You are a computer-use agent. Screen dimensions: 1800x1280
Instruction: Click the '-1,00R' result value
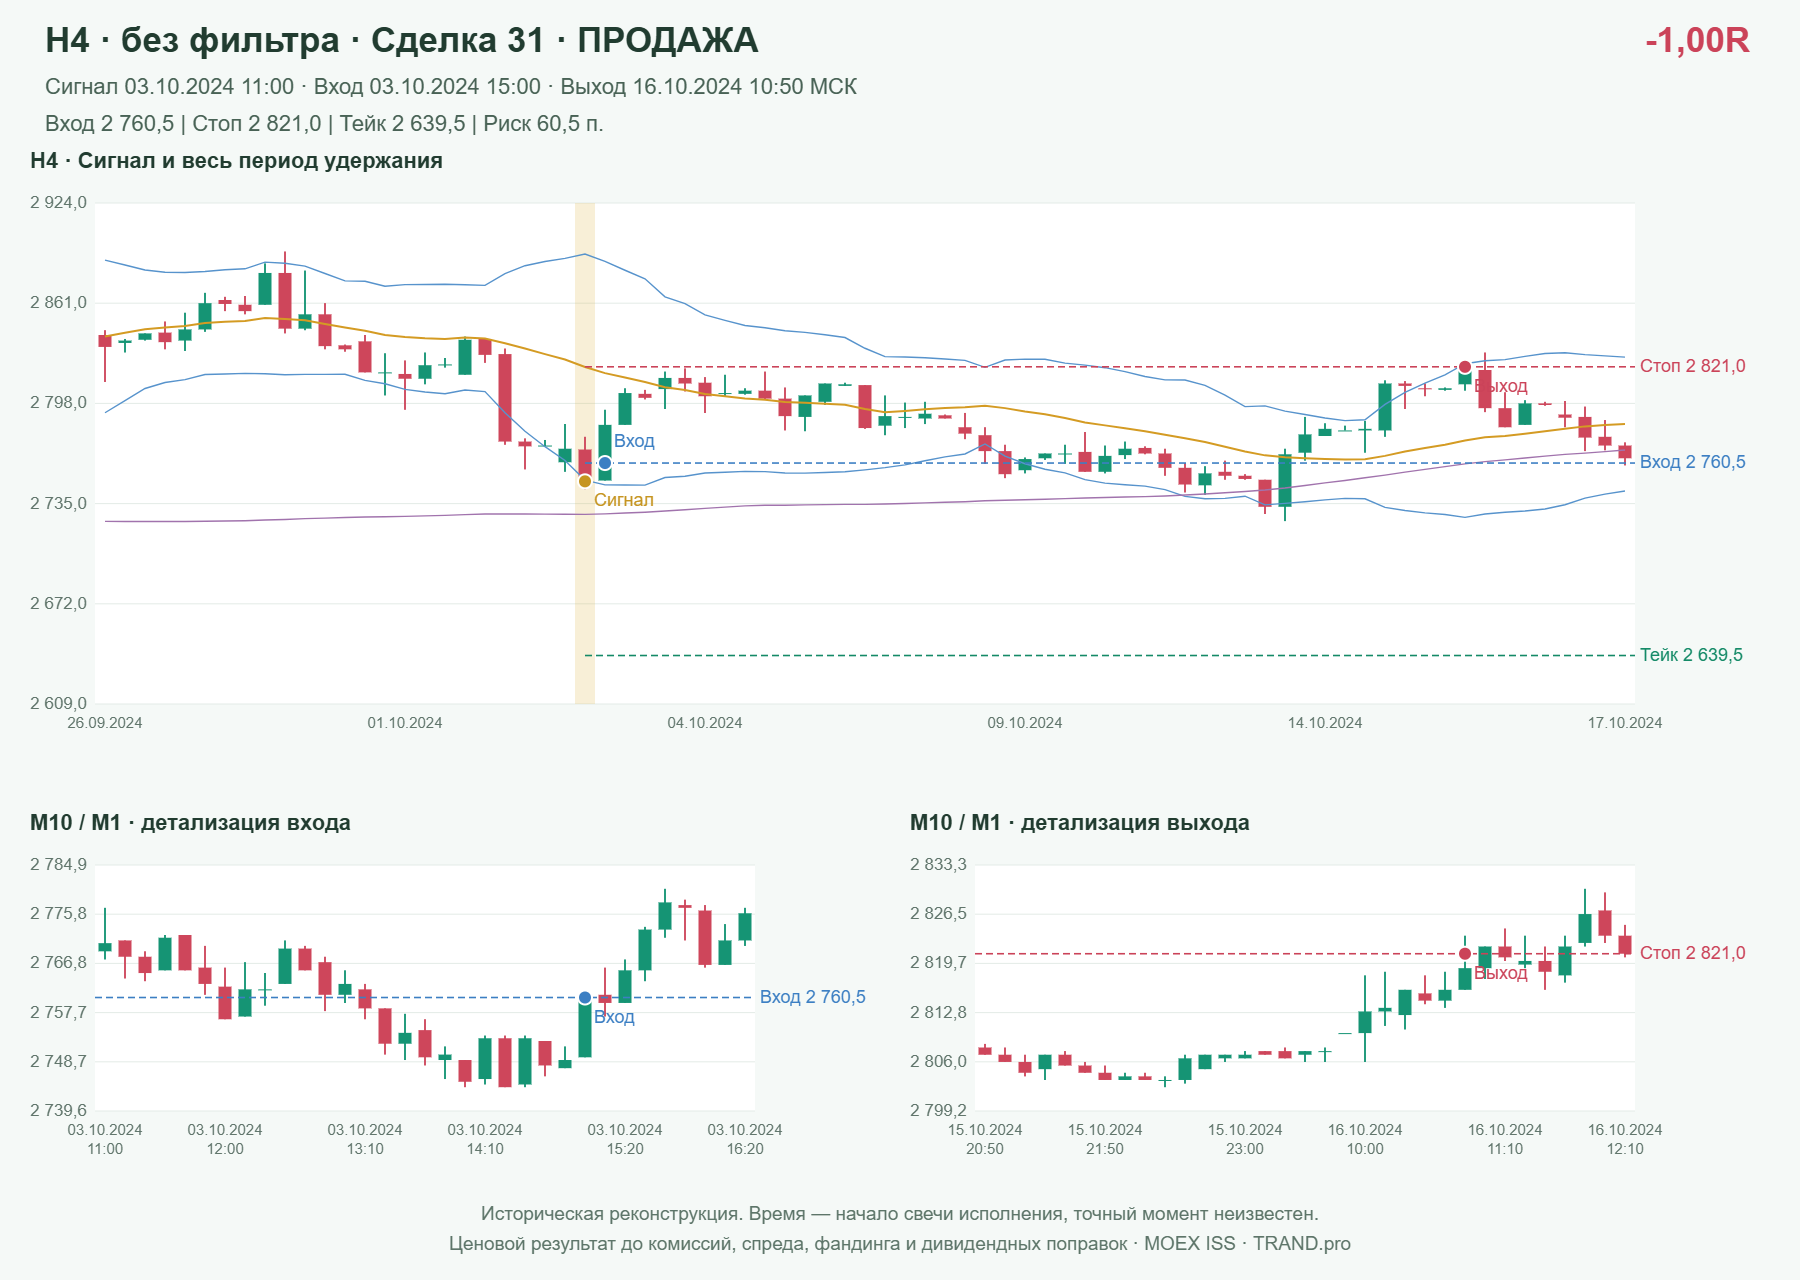(x=1697, y=40)
